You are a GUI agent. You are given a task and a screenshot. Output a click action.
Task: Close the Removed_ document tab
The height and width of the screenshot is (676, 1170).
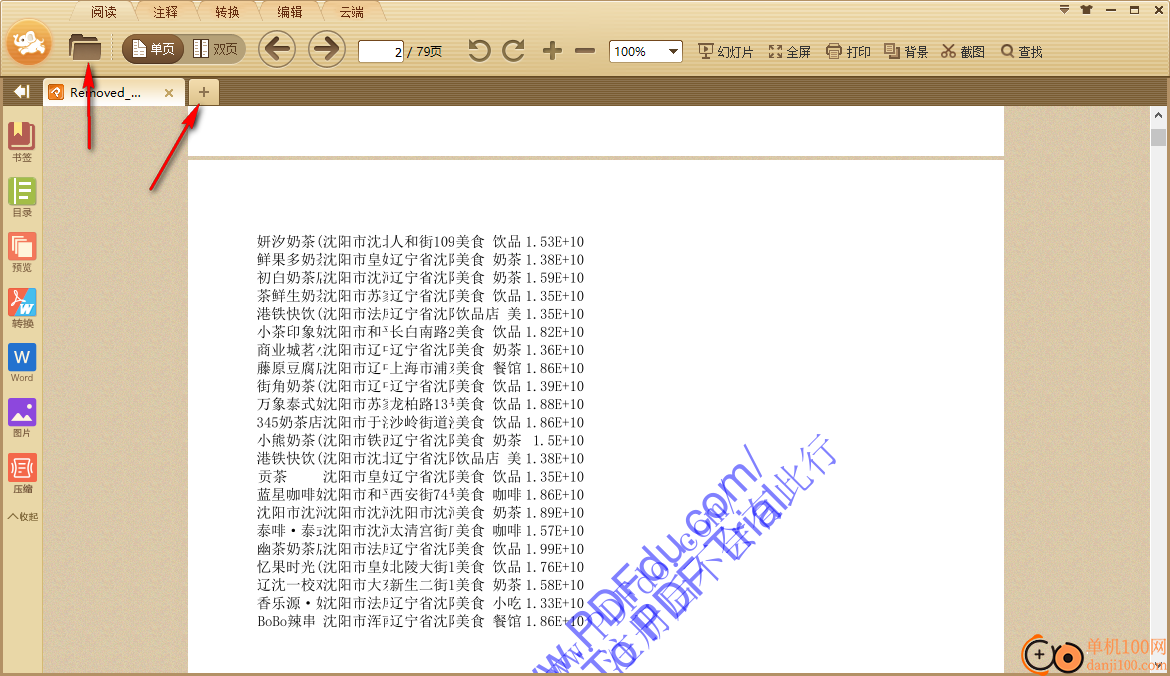[x=169, y=93]
